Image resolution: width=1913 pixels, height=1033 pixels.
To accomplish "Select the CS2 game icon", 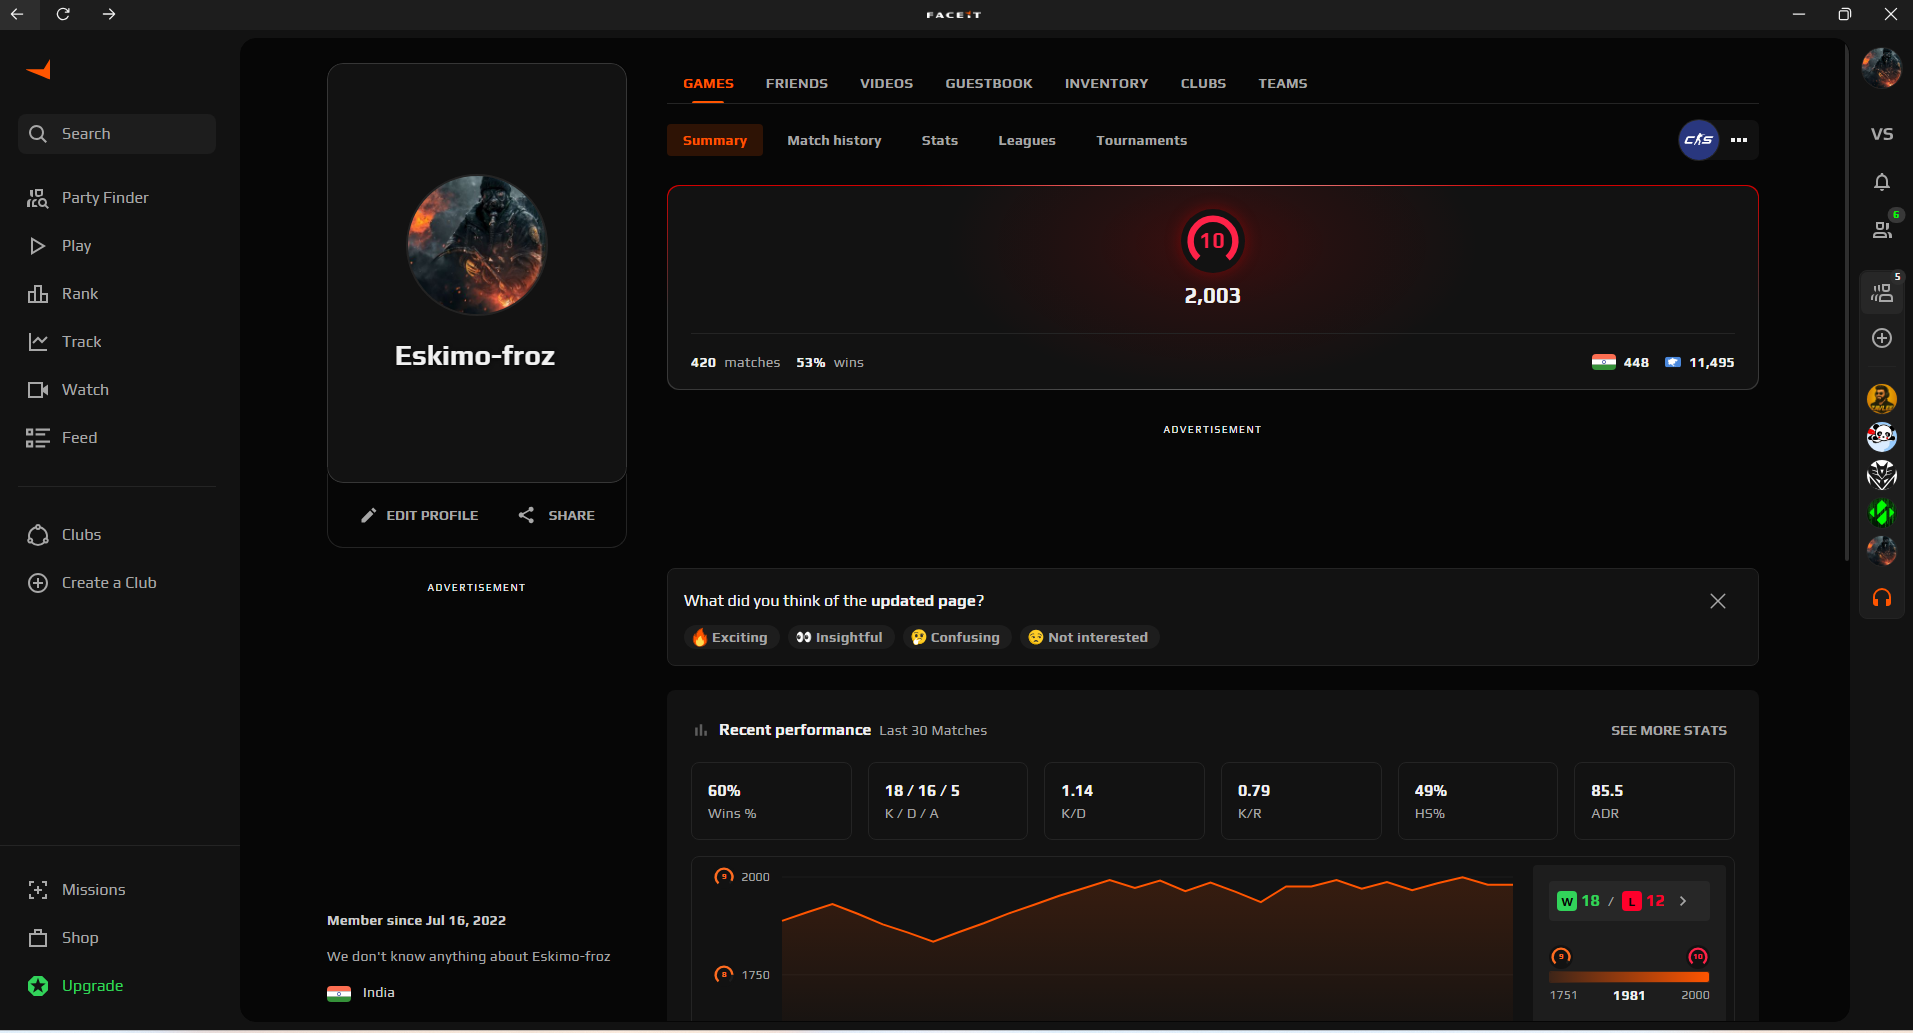I will tap(1698, 140).
